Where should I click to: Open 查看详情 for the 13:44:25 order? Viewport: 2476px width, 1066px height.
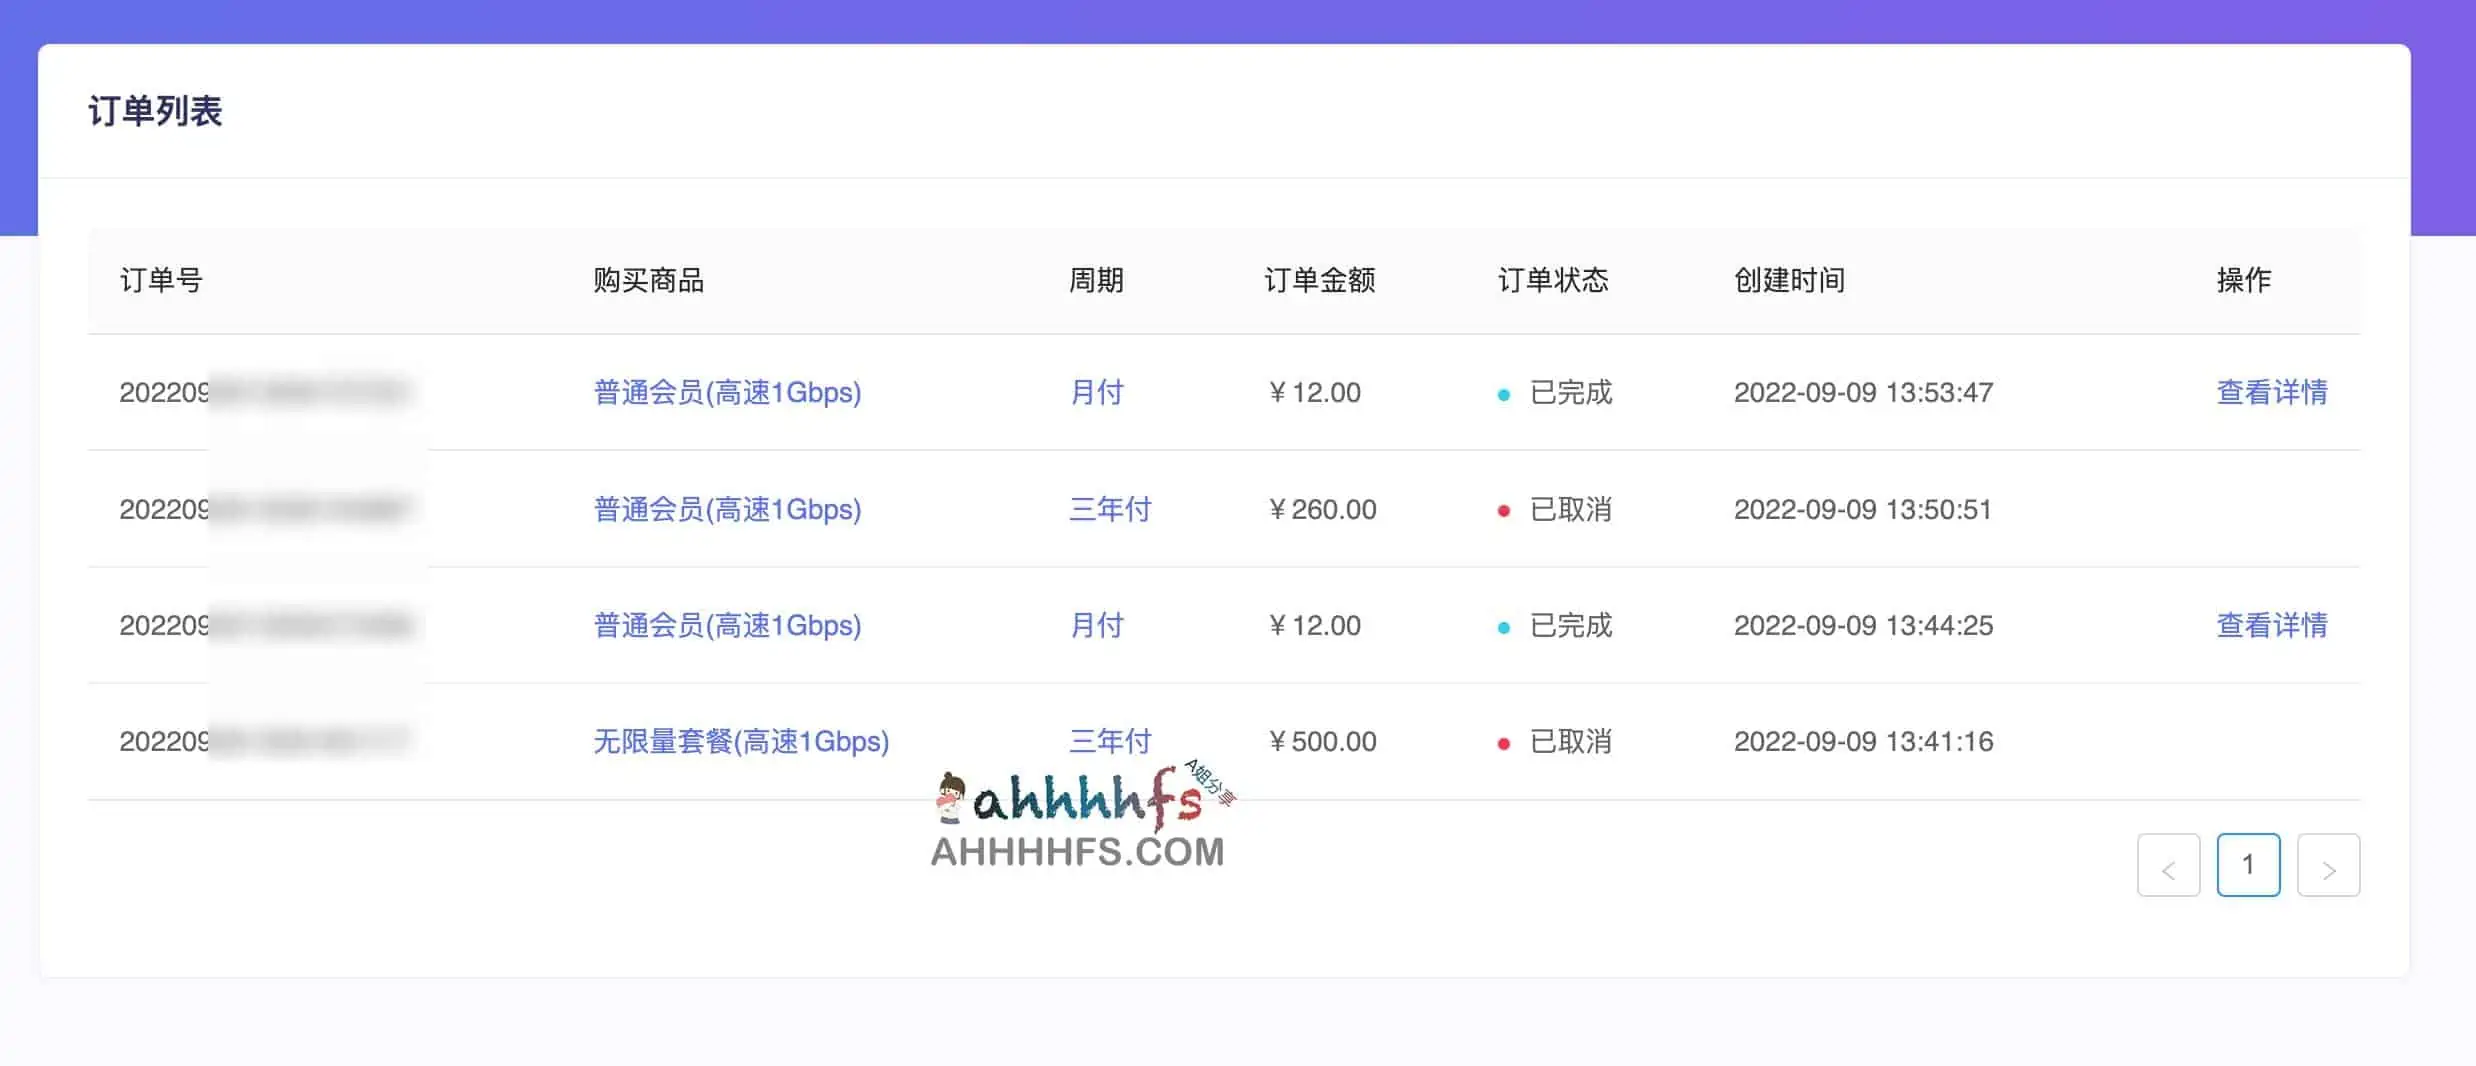click(2271, 625)
